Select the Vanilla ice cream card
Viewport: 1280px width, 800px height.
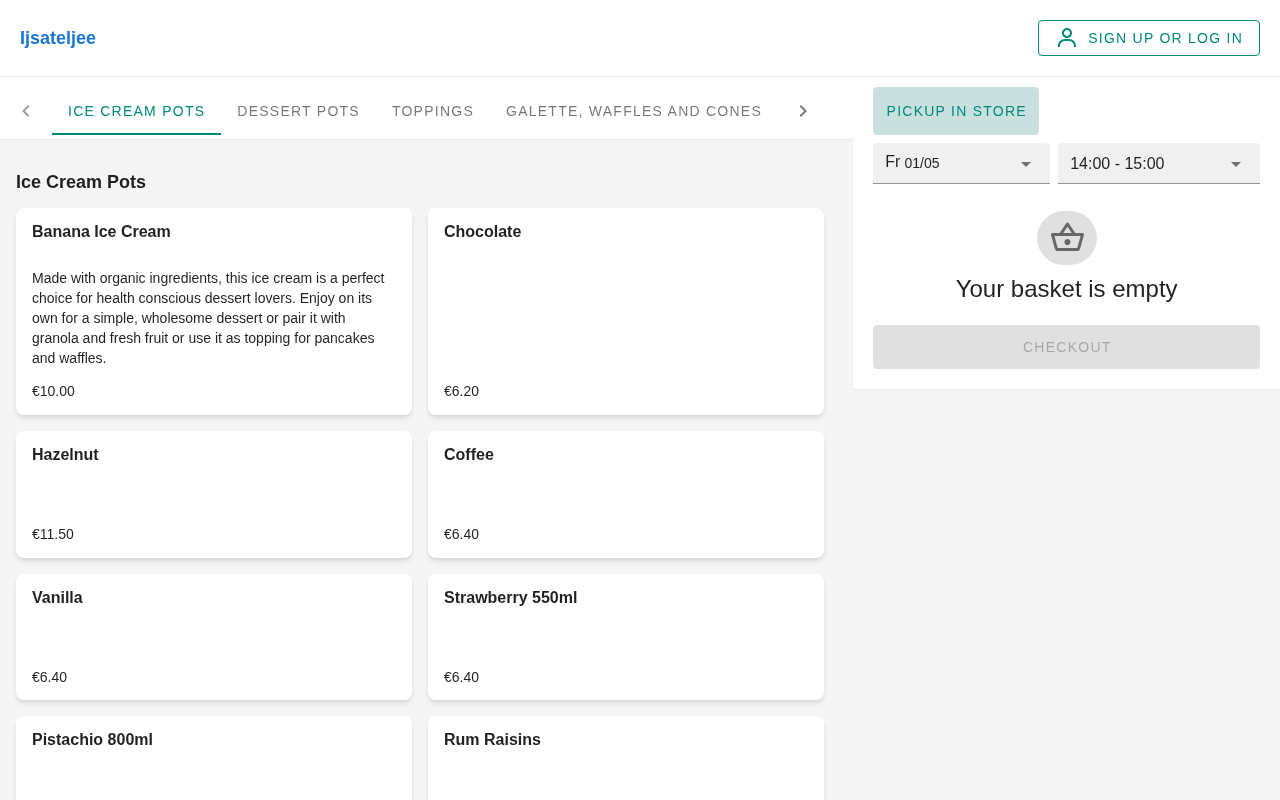pyautogui.click(x=214, y=637)
